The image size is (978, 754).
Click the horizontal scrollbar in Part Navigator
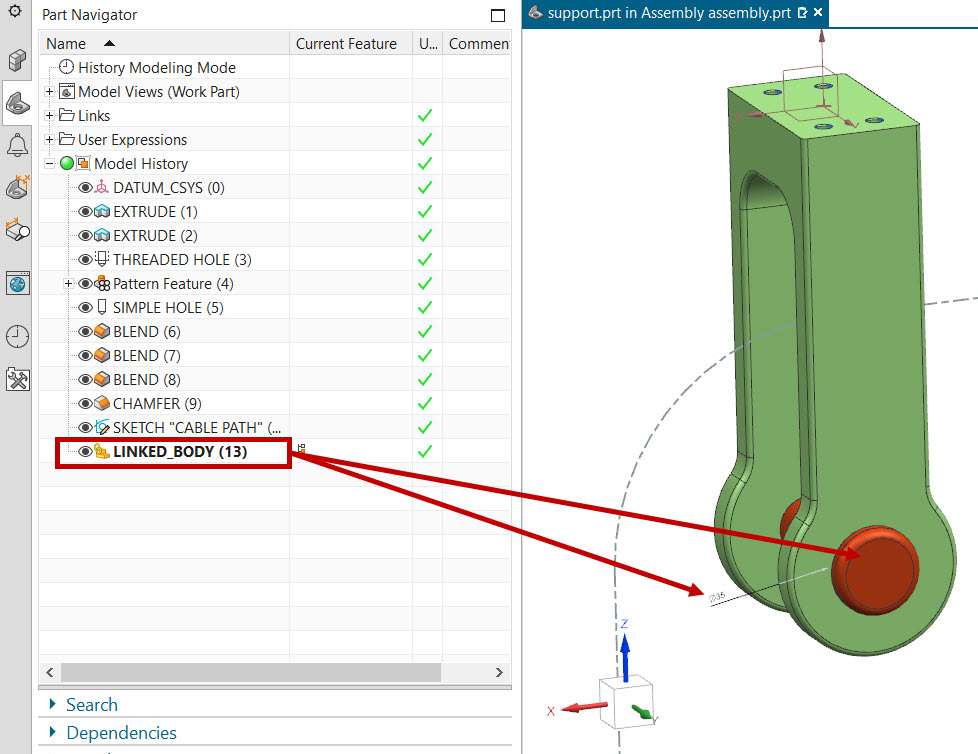coord(250,671)
